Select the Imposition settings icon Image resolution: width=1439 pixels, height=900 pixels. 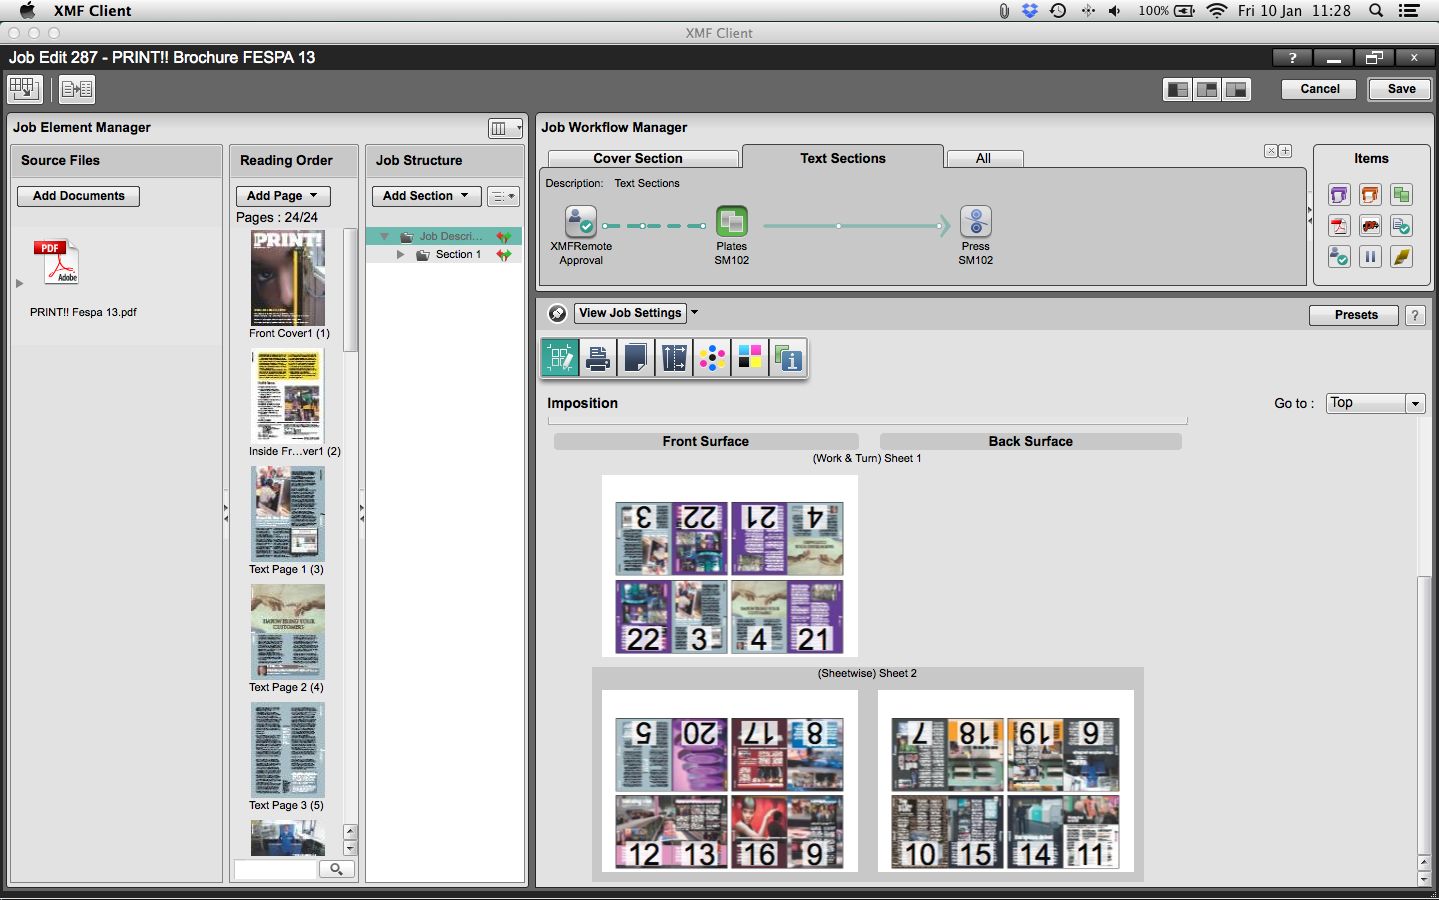click(x=560, y=357)
